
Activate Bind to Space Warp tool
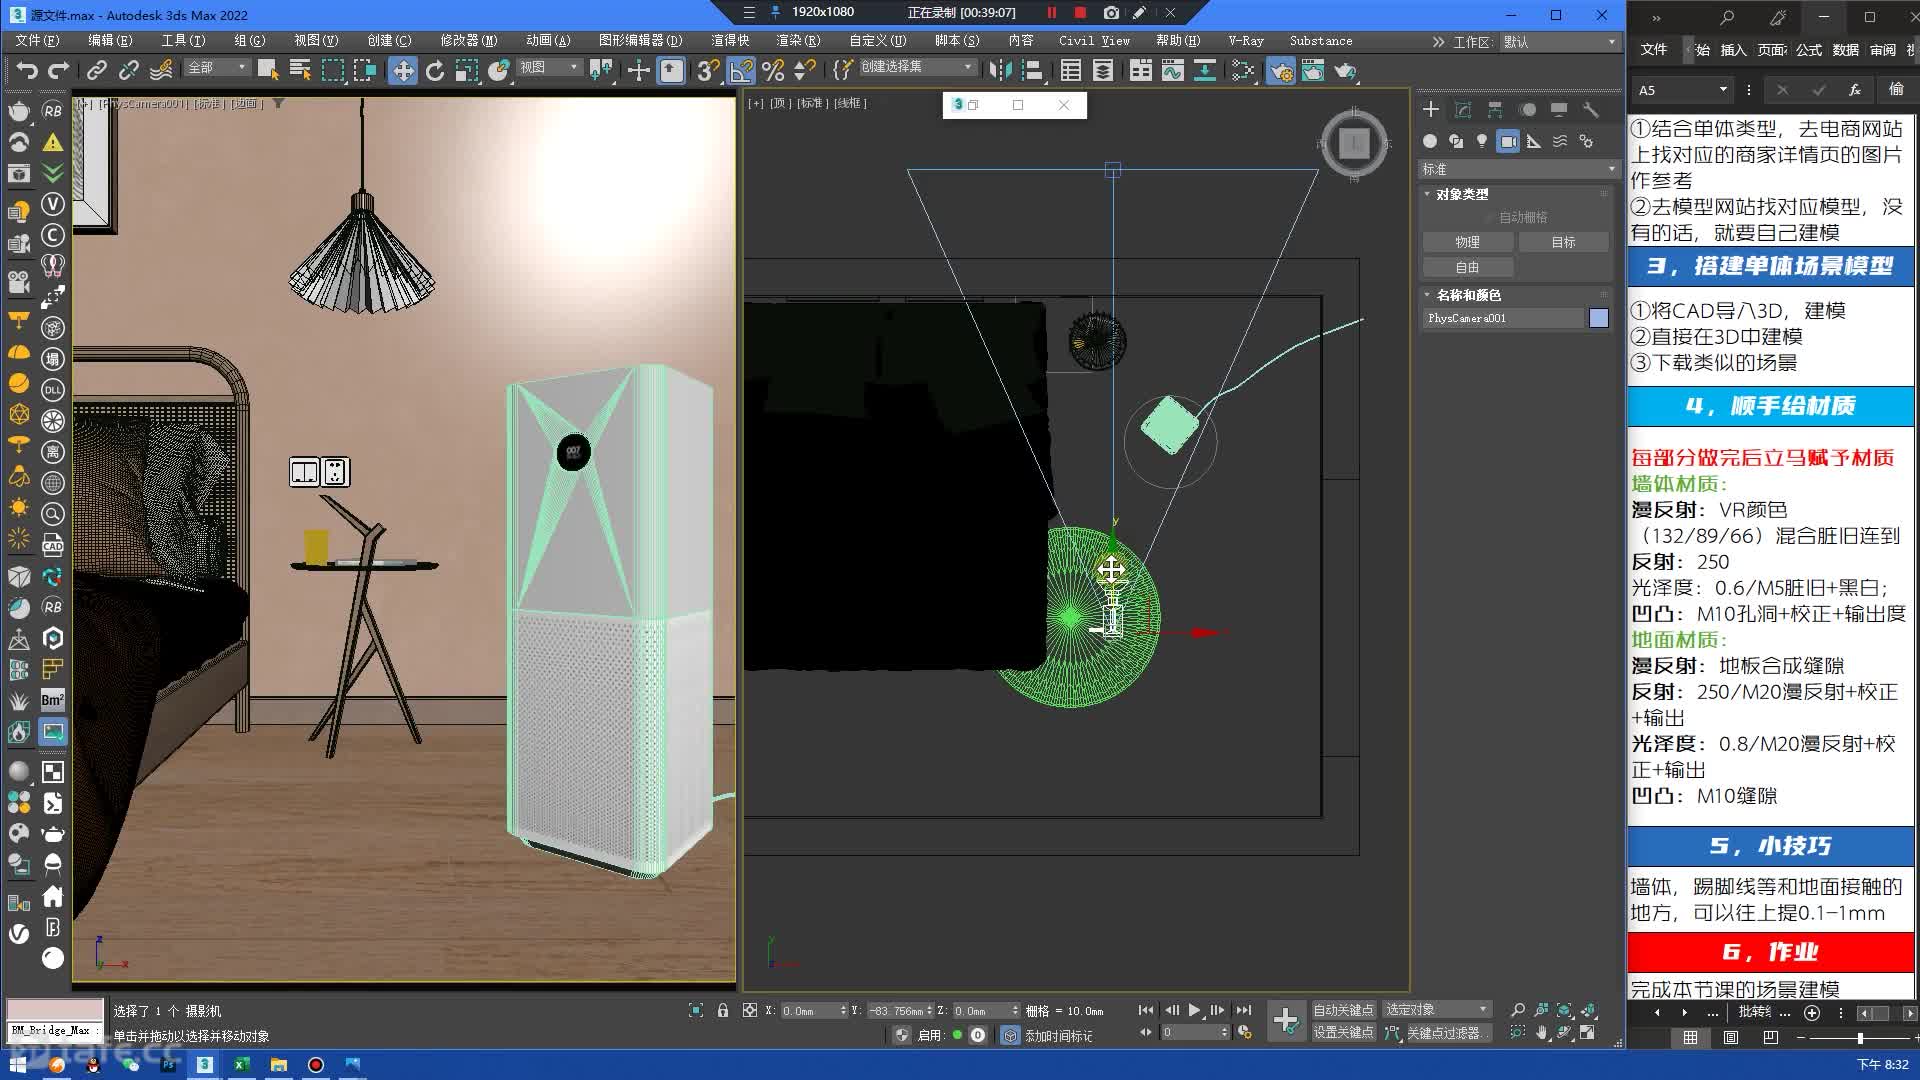point(161,70)
